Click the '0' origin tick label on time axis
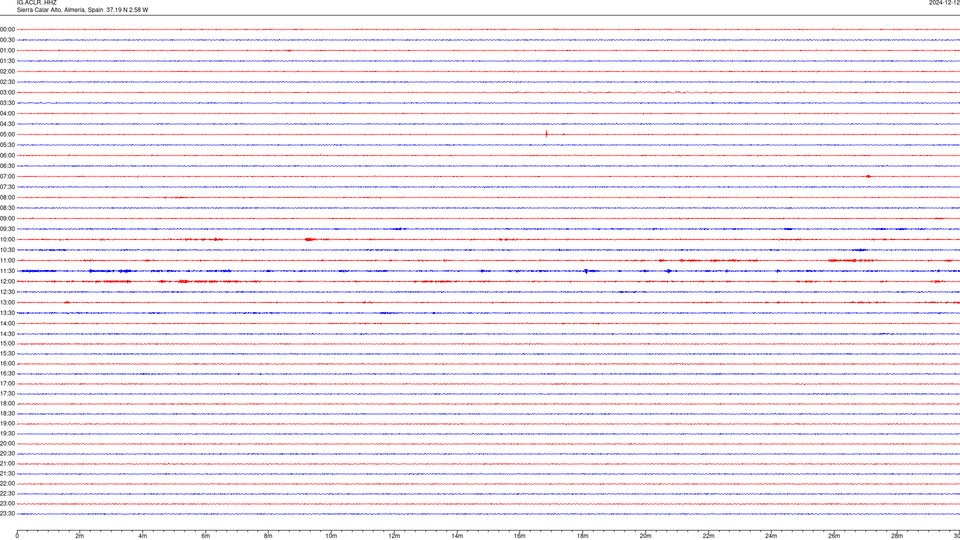Screen dimensions: 960x540 click(x=17, y=536)
